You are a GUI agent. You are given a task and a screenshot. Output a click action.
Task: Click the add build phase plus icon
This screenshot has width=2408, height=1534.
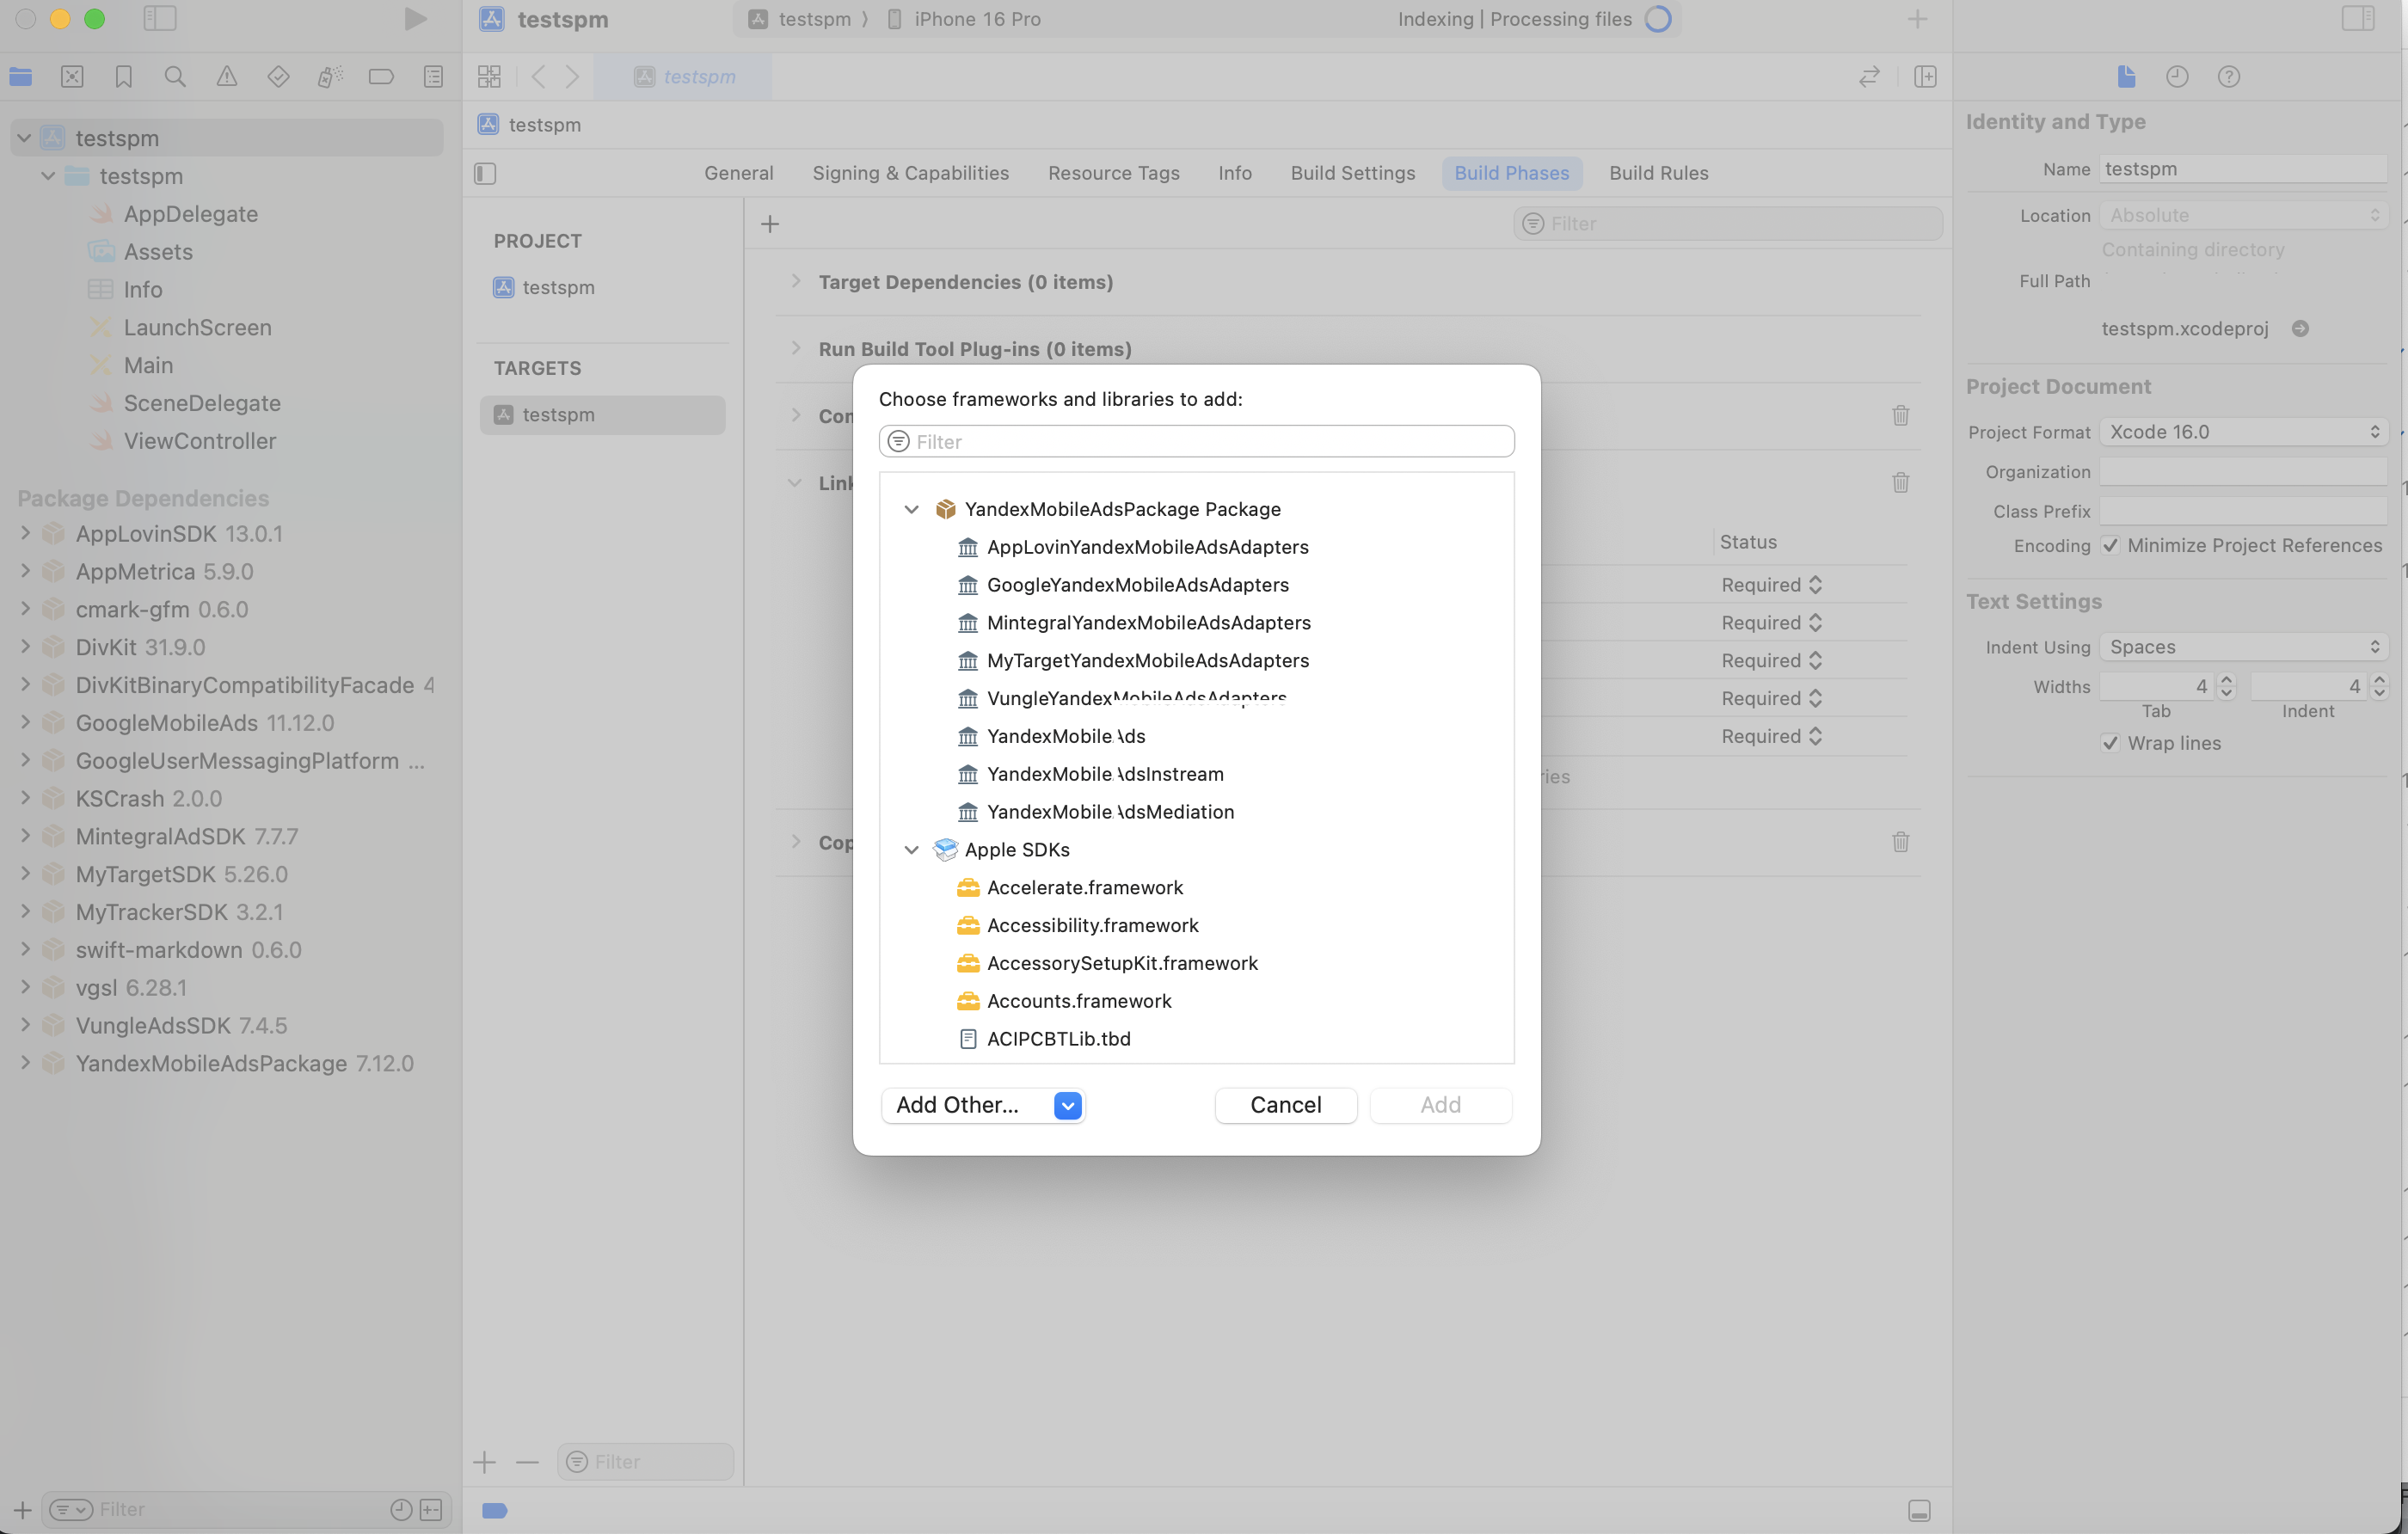point(769,224)
